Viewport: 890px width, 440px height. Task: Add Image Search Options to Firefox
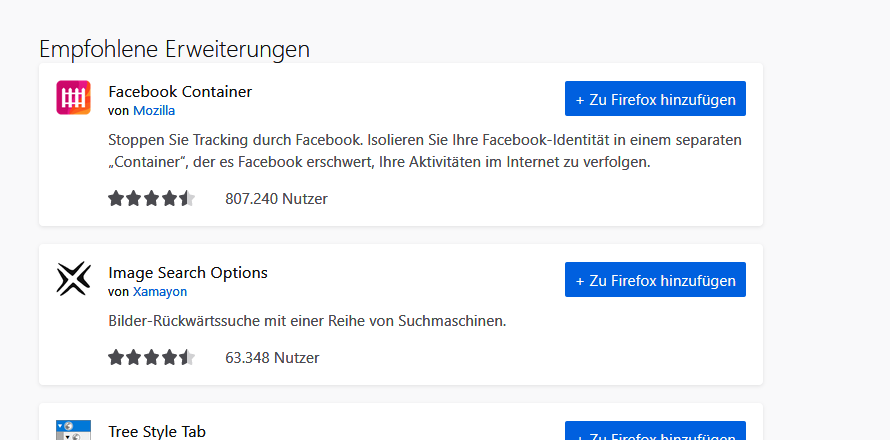point(655,280)
